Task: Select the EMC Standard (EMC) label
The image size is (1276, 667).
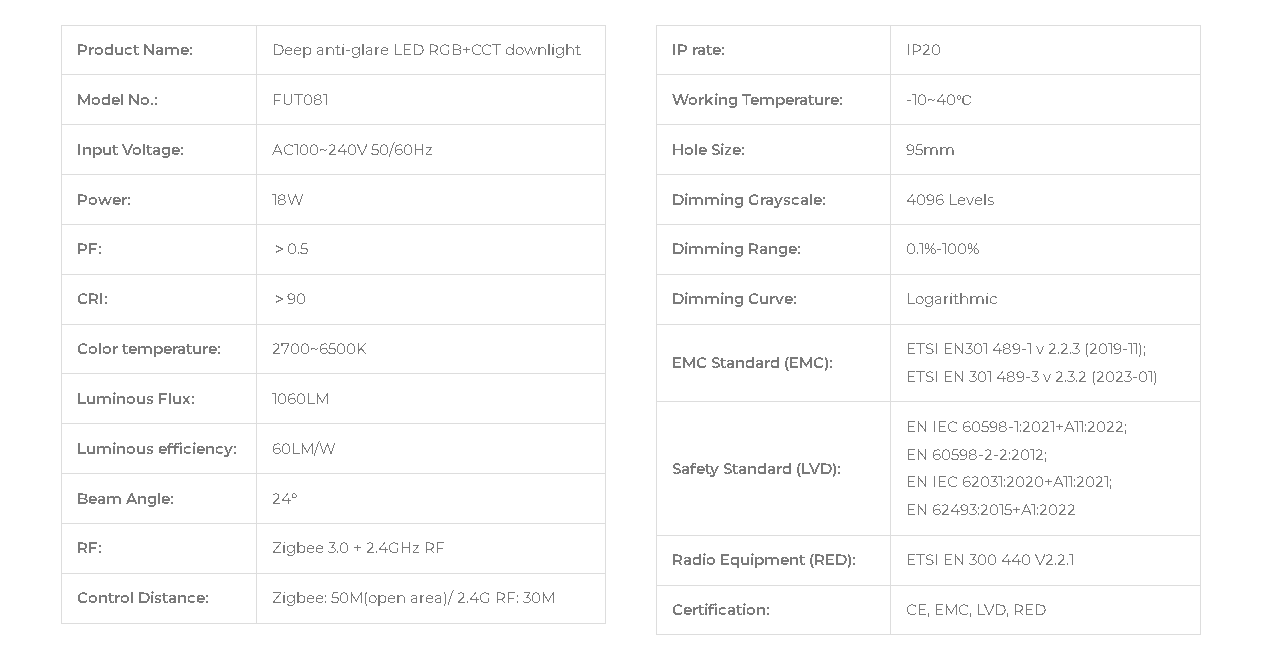Action: (x=752, y=363)
